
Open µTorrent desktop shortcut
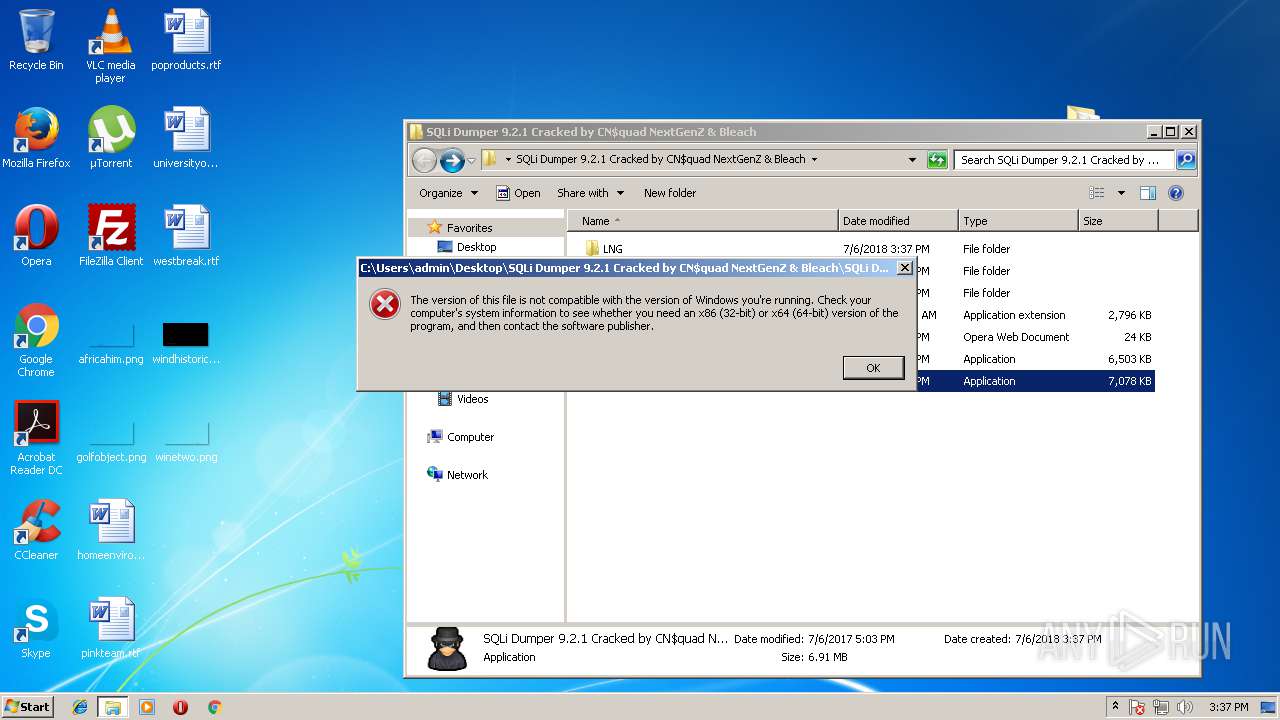(110, 138)
